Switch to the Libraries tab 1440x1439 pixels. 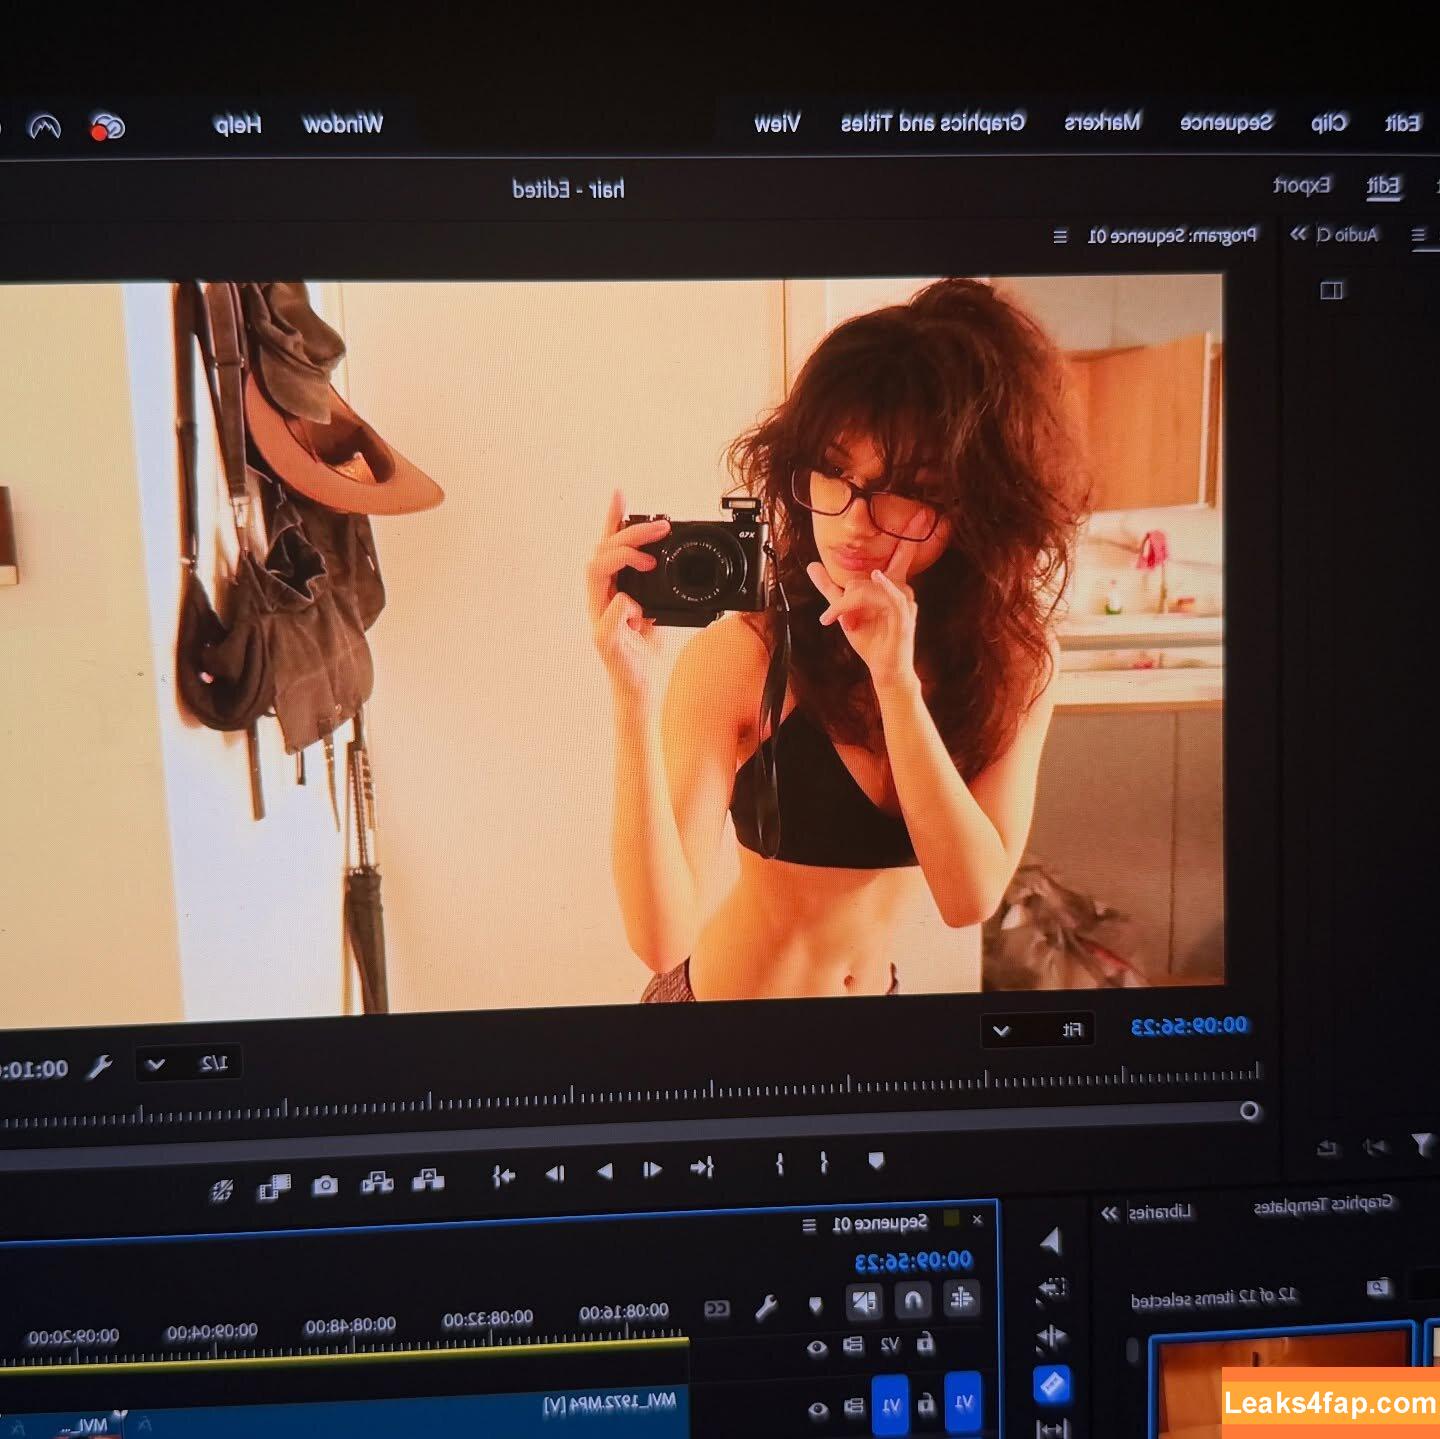1160,1212
